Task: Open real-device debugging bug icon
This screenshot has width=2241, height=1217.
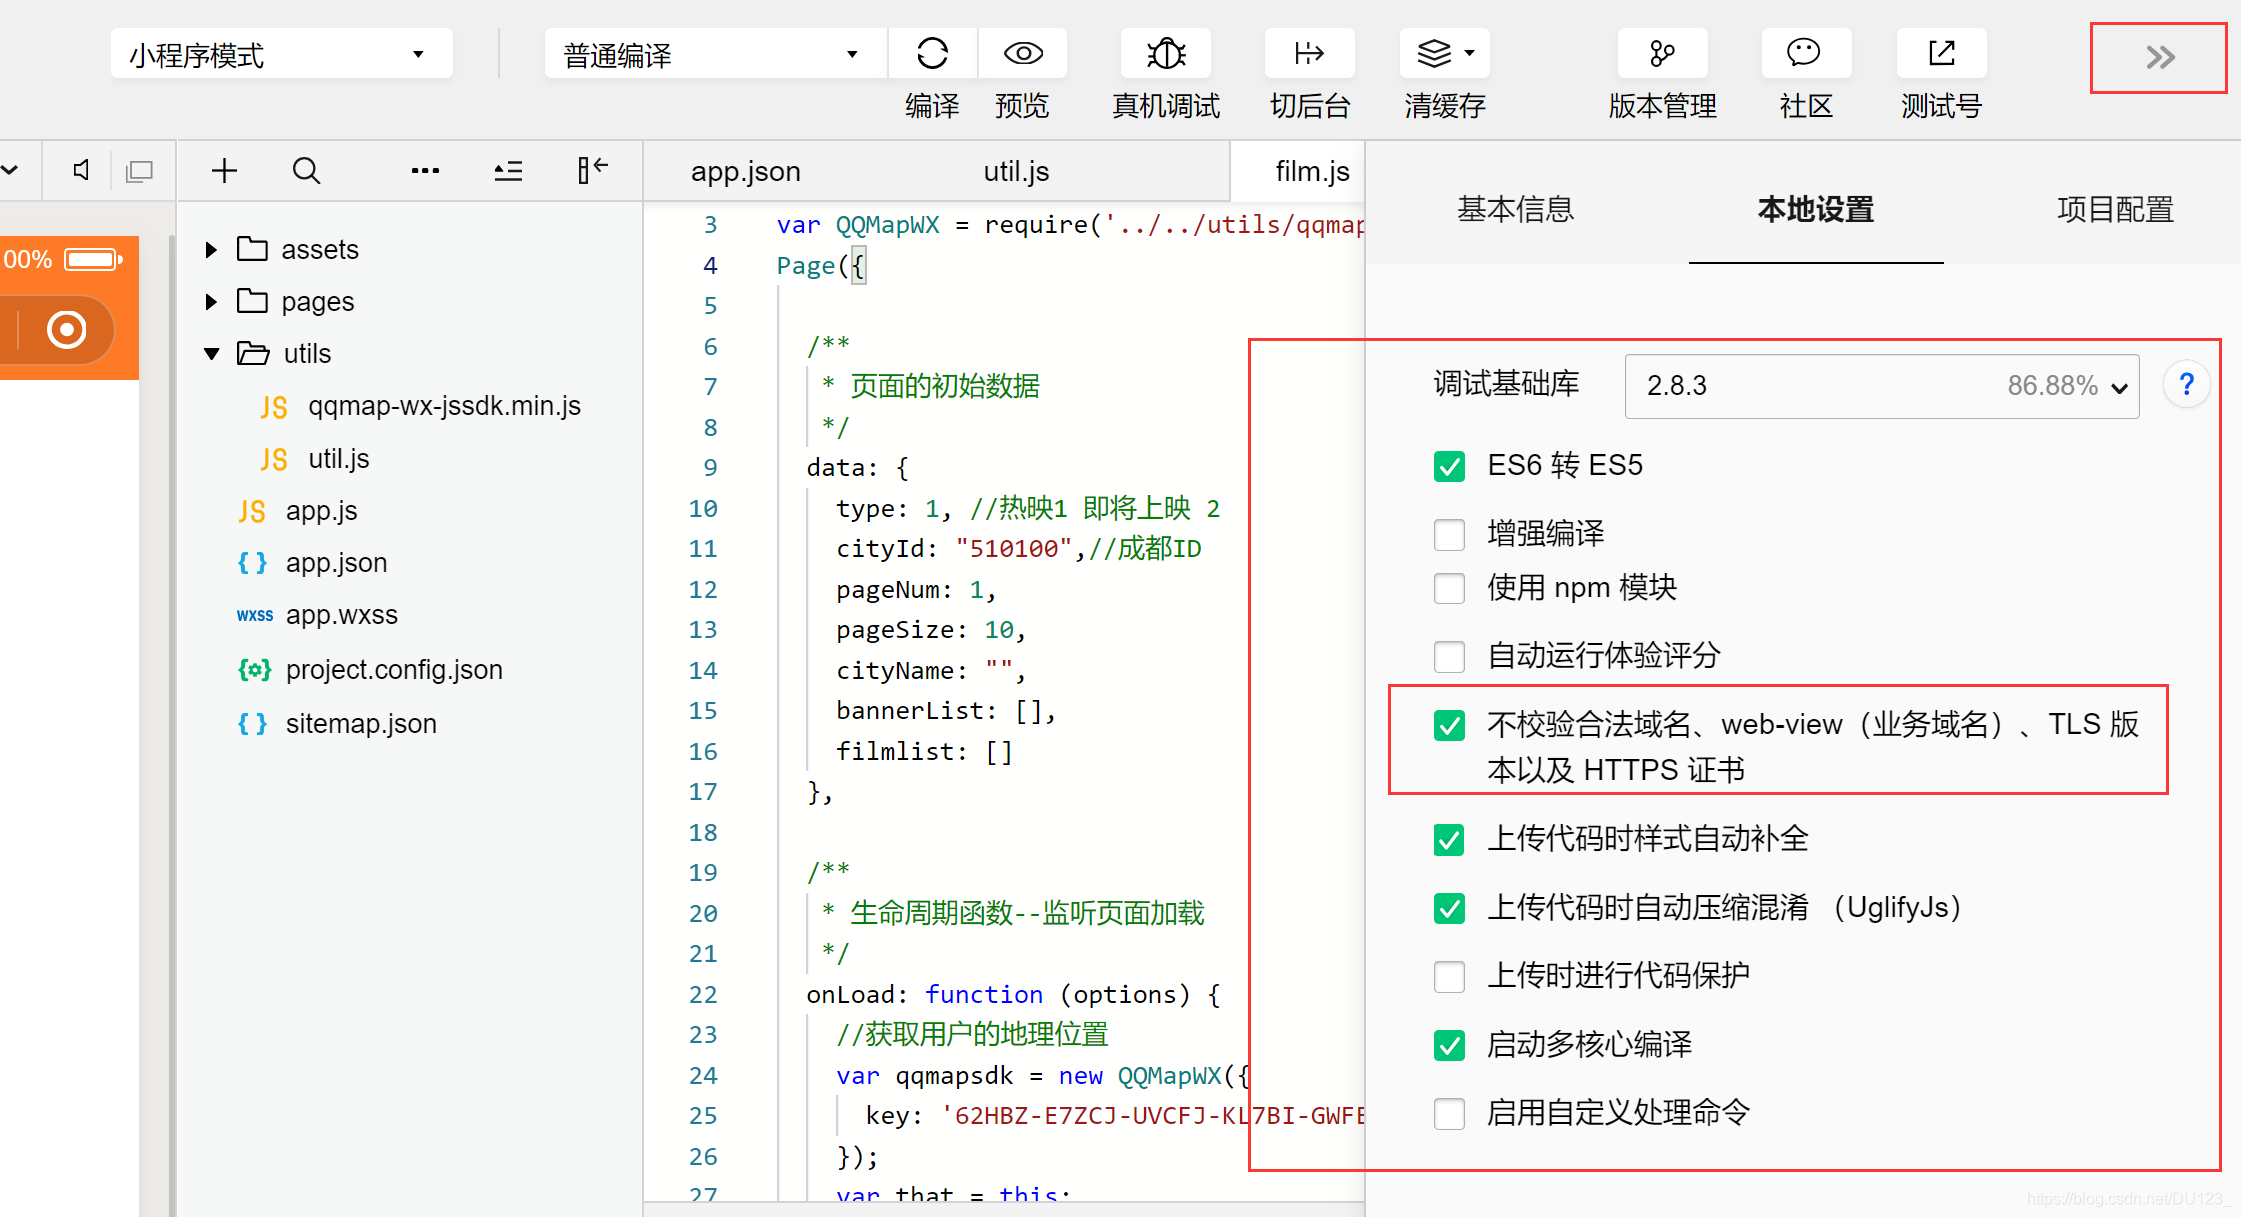Action: [x=1166, y=54]
